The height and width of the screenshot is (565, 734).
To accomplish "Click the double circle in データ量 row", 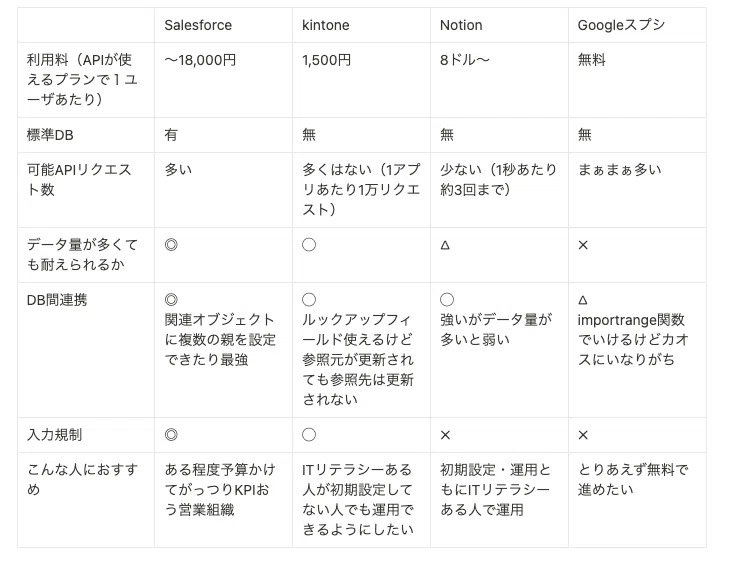I will [x=171, y=245].
